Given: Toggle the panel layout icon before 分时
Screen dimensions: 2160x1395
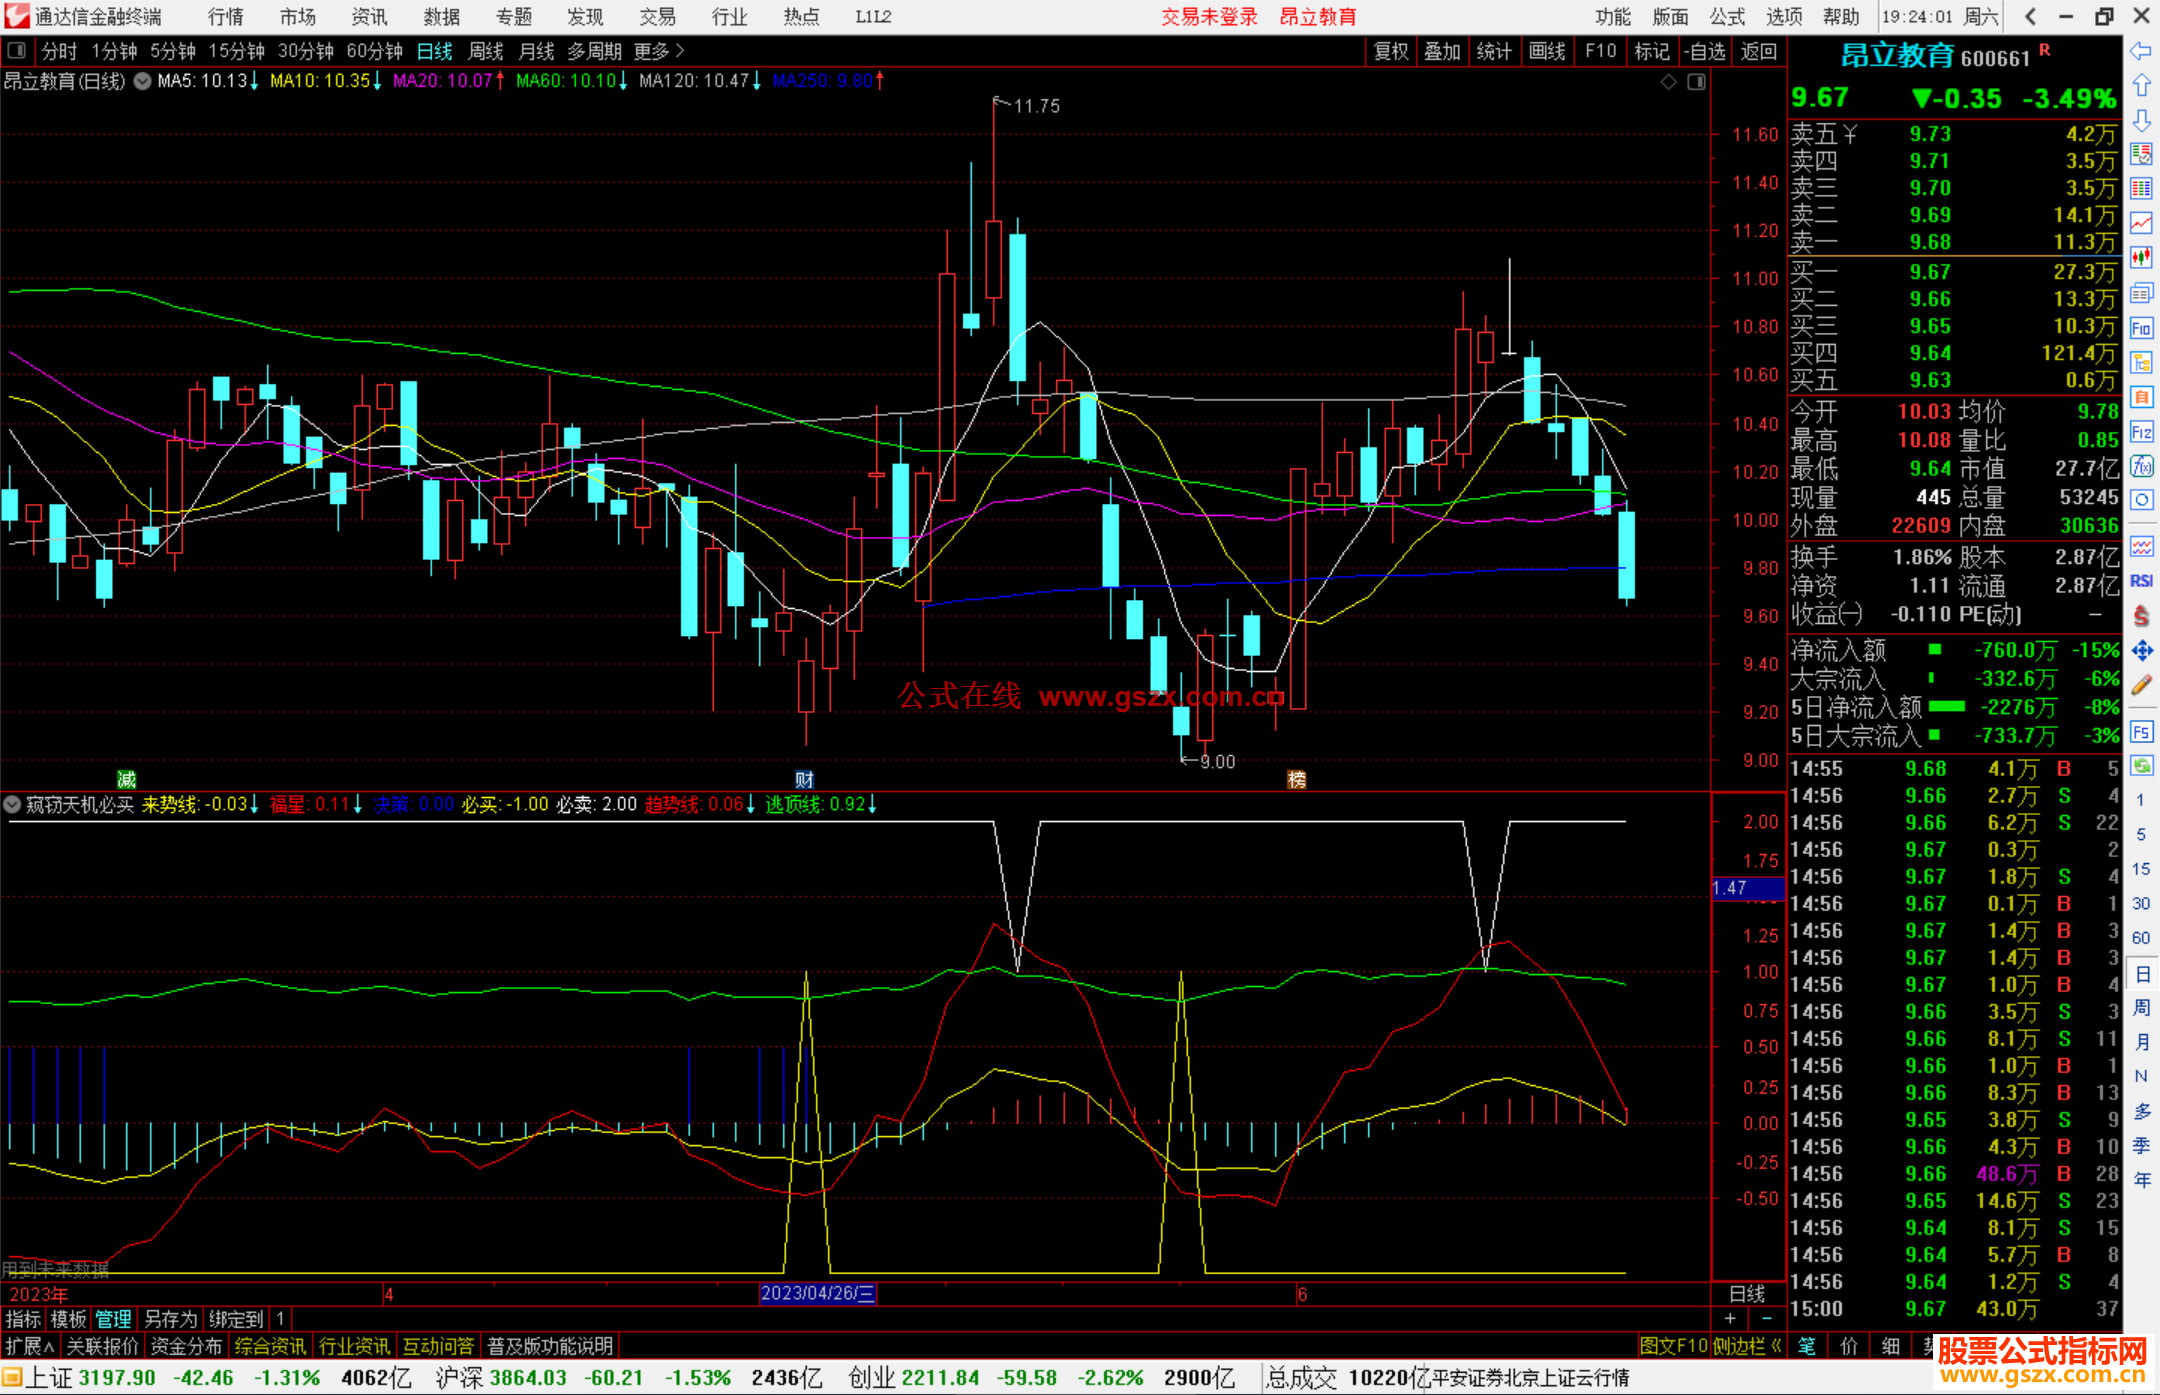Looking at the screenshot, I should 16,51.
